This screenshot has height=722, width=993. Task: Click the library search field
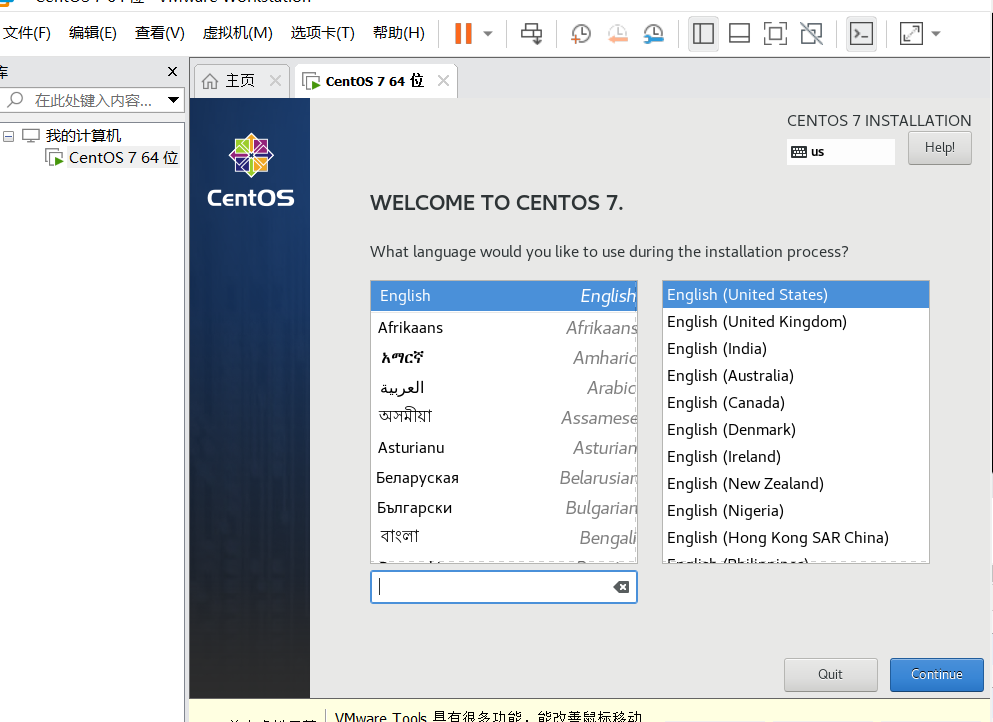[92, 100]
